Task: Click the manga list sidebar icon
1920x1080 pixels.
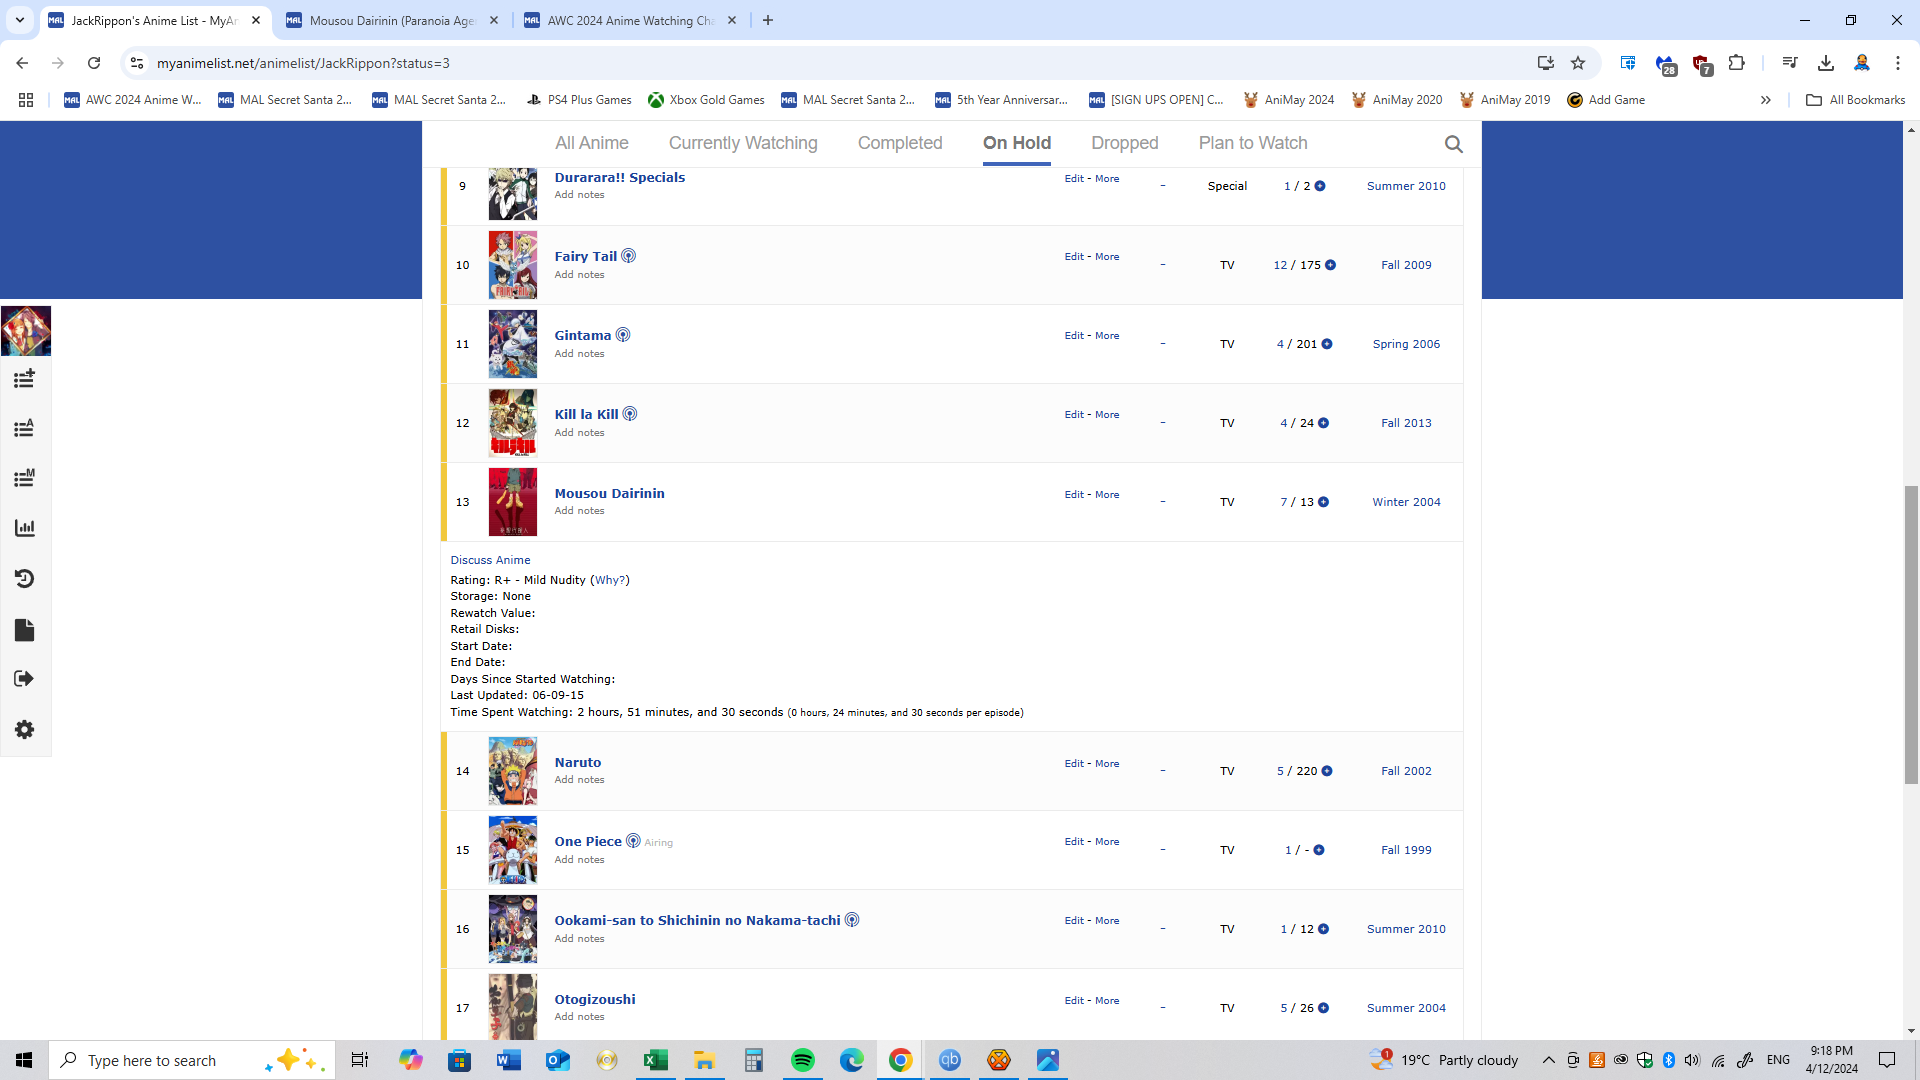Action: pyautogui.click(x=24, y=478)
